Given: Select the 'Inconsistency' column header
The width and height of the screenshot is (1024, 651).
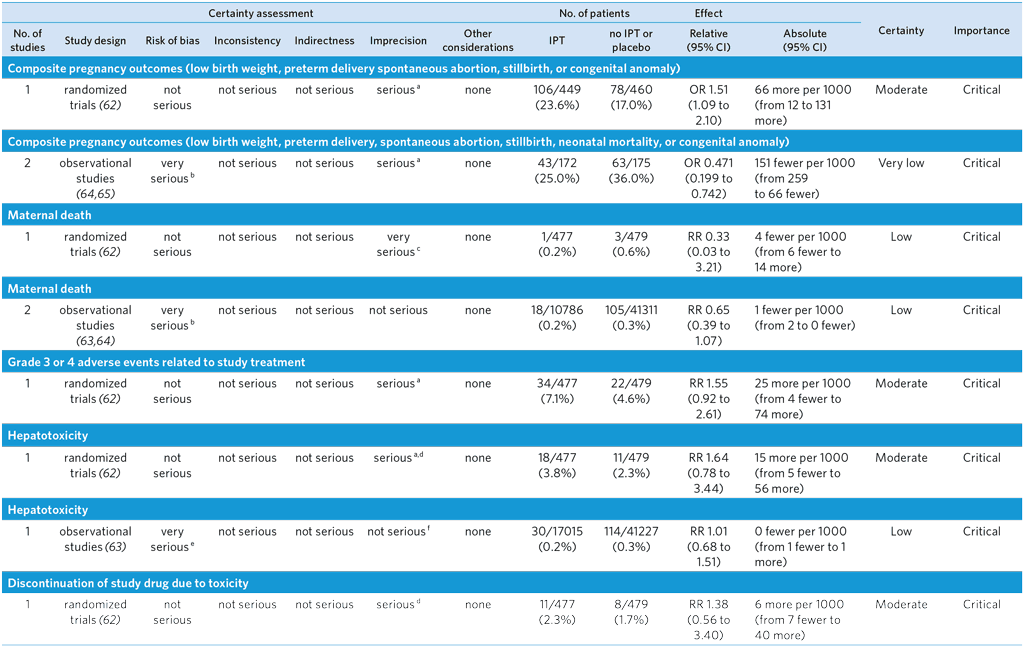Looking at the screenshot, I should coord(247,41).
